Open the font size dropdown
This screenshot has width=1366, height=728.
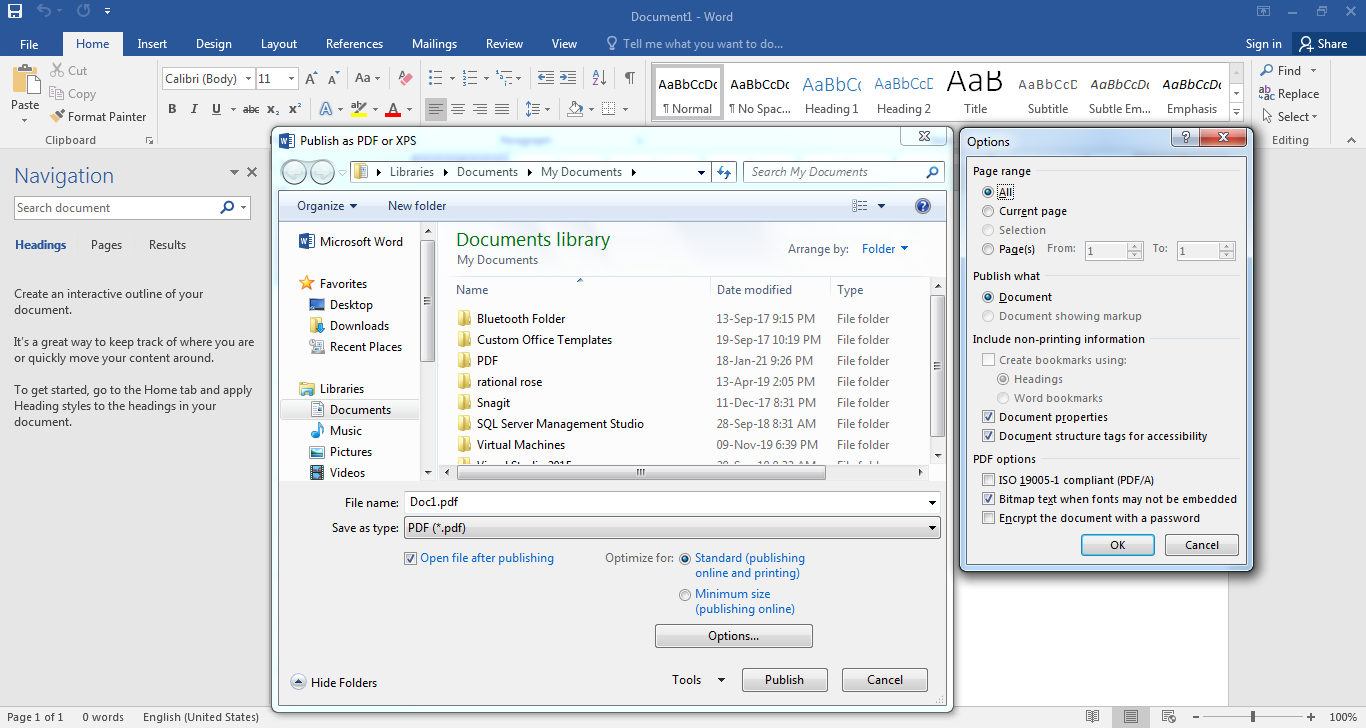291,78
